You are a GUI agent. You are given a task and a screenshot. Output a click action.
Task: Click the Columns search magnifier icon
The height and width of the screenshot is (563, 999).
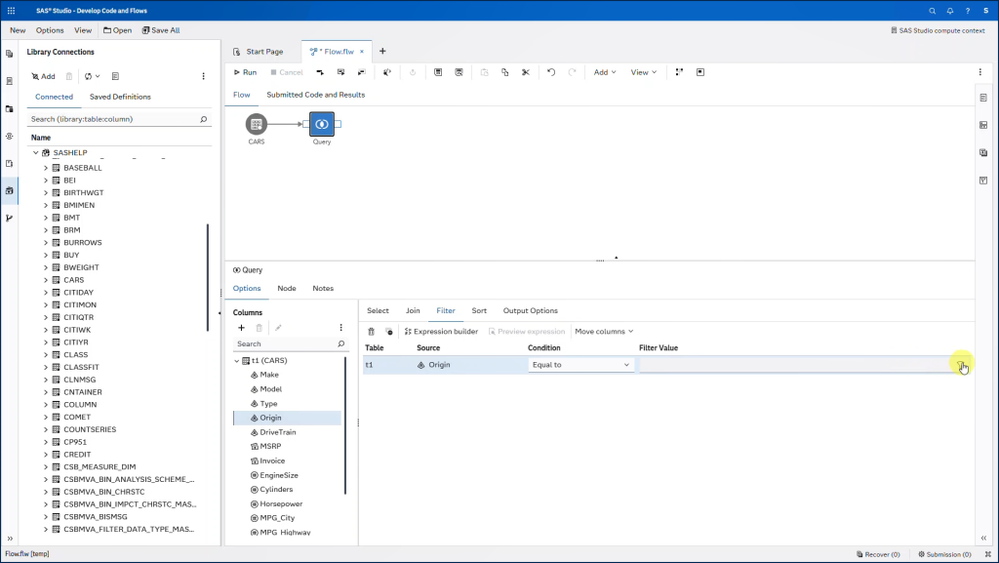(341, 344)
